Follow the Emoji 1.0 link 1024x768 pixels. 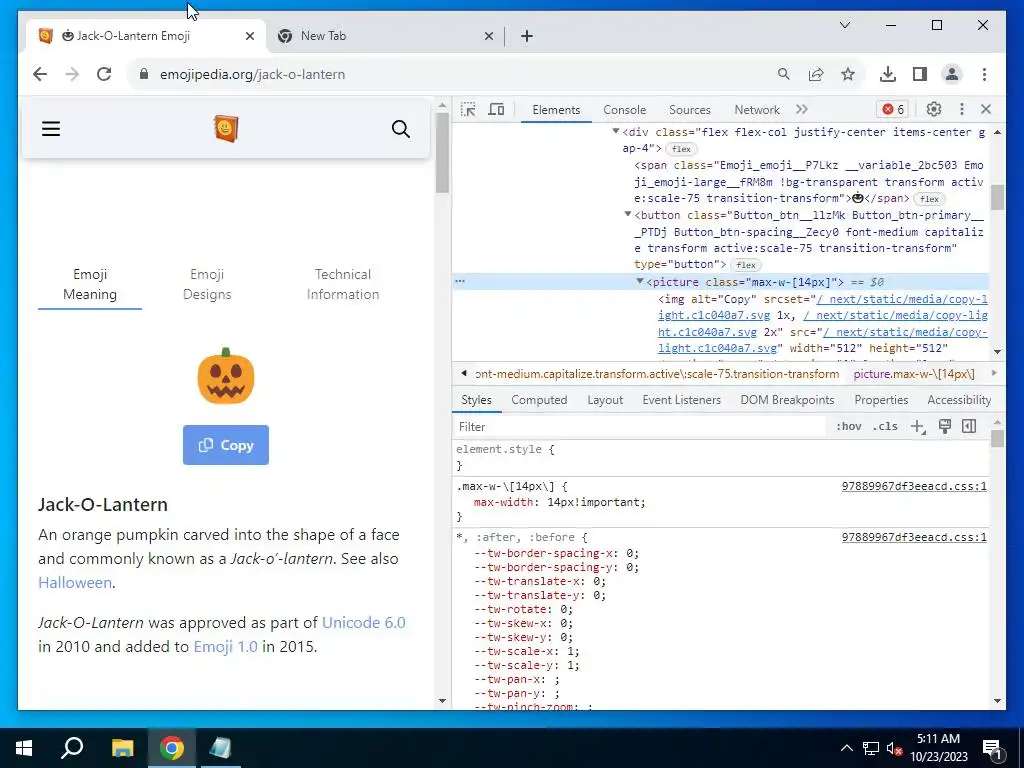pos(225,647)
